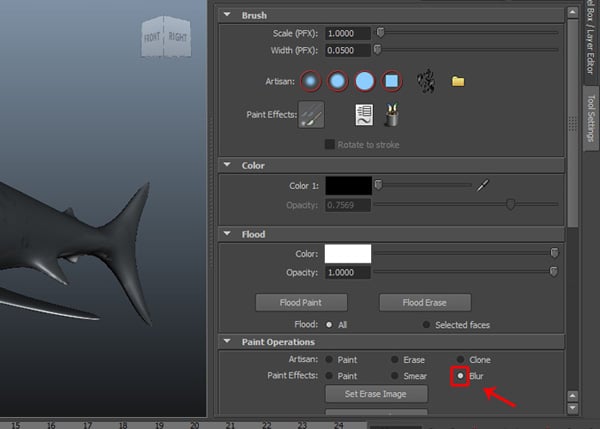Image resolution: width=600 pixels, height=429 pixels.
Task: Select the solid round Artisan brush profile
Action: [364, 81]
